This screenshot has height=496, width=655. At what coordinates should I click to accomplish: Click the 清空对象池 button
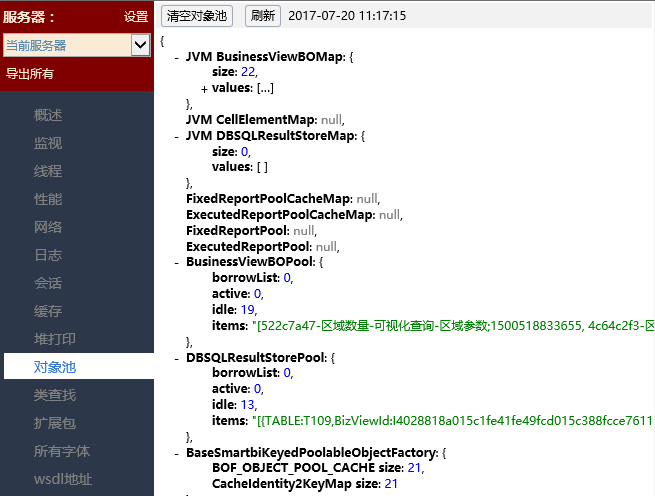pyautogui.click(x=197, y=16)
